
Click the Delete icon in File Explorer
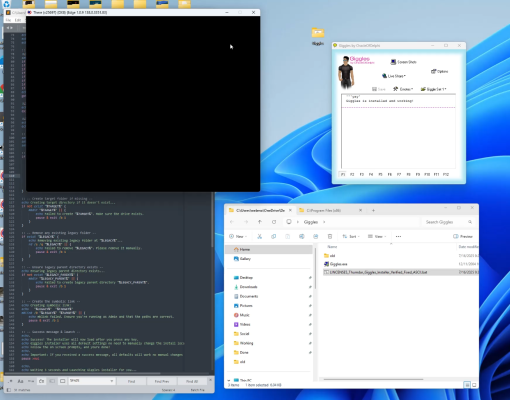(330, 236)
